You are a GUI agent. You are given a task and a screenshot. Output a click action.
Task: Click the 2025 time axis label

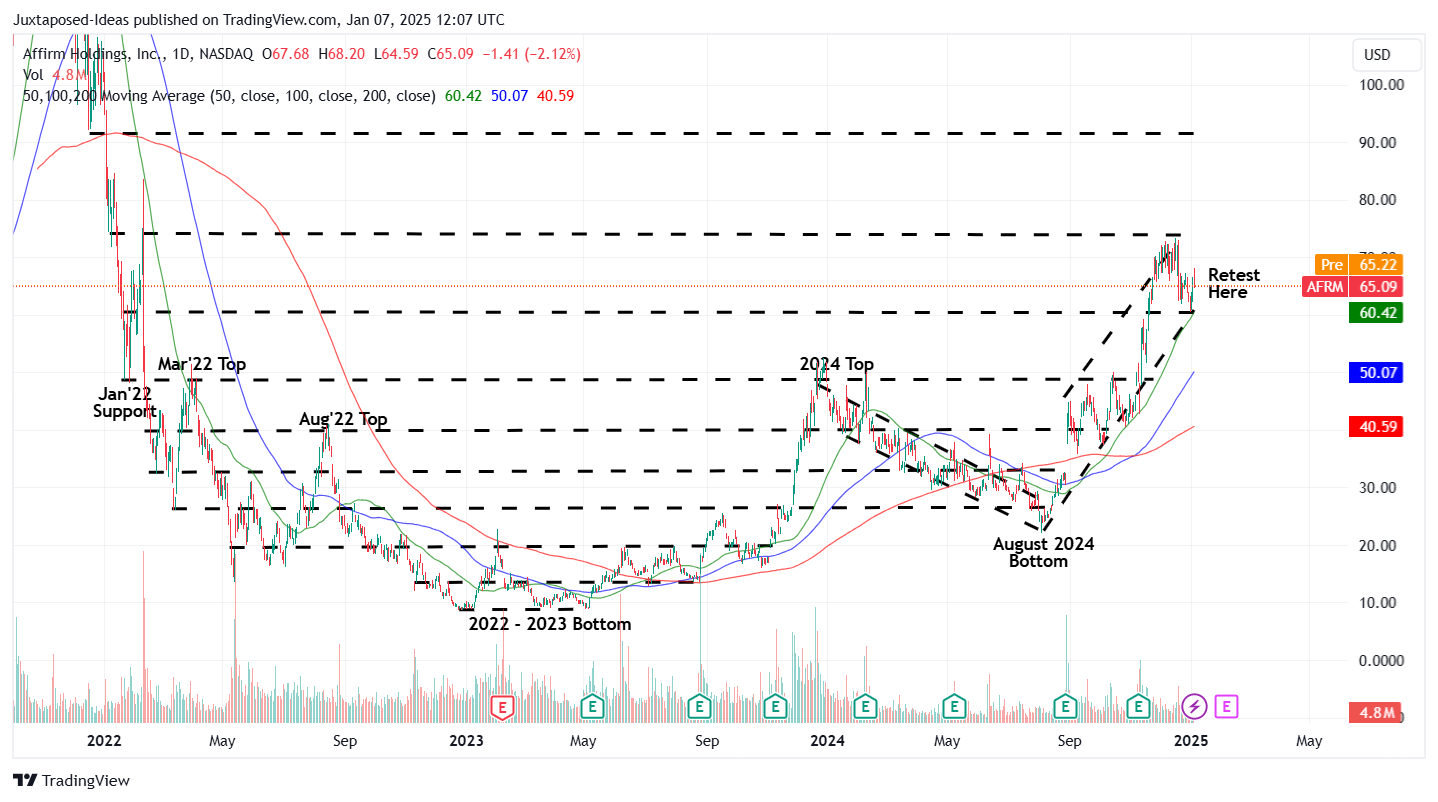click(1190, 741)
